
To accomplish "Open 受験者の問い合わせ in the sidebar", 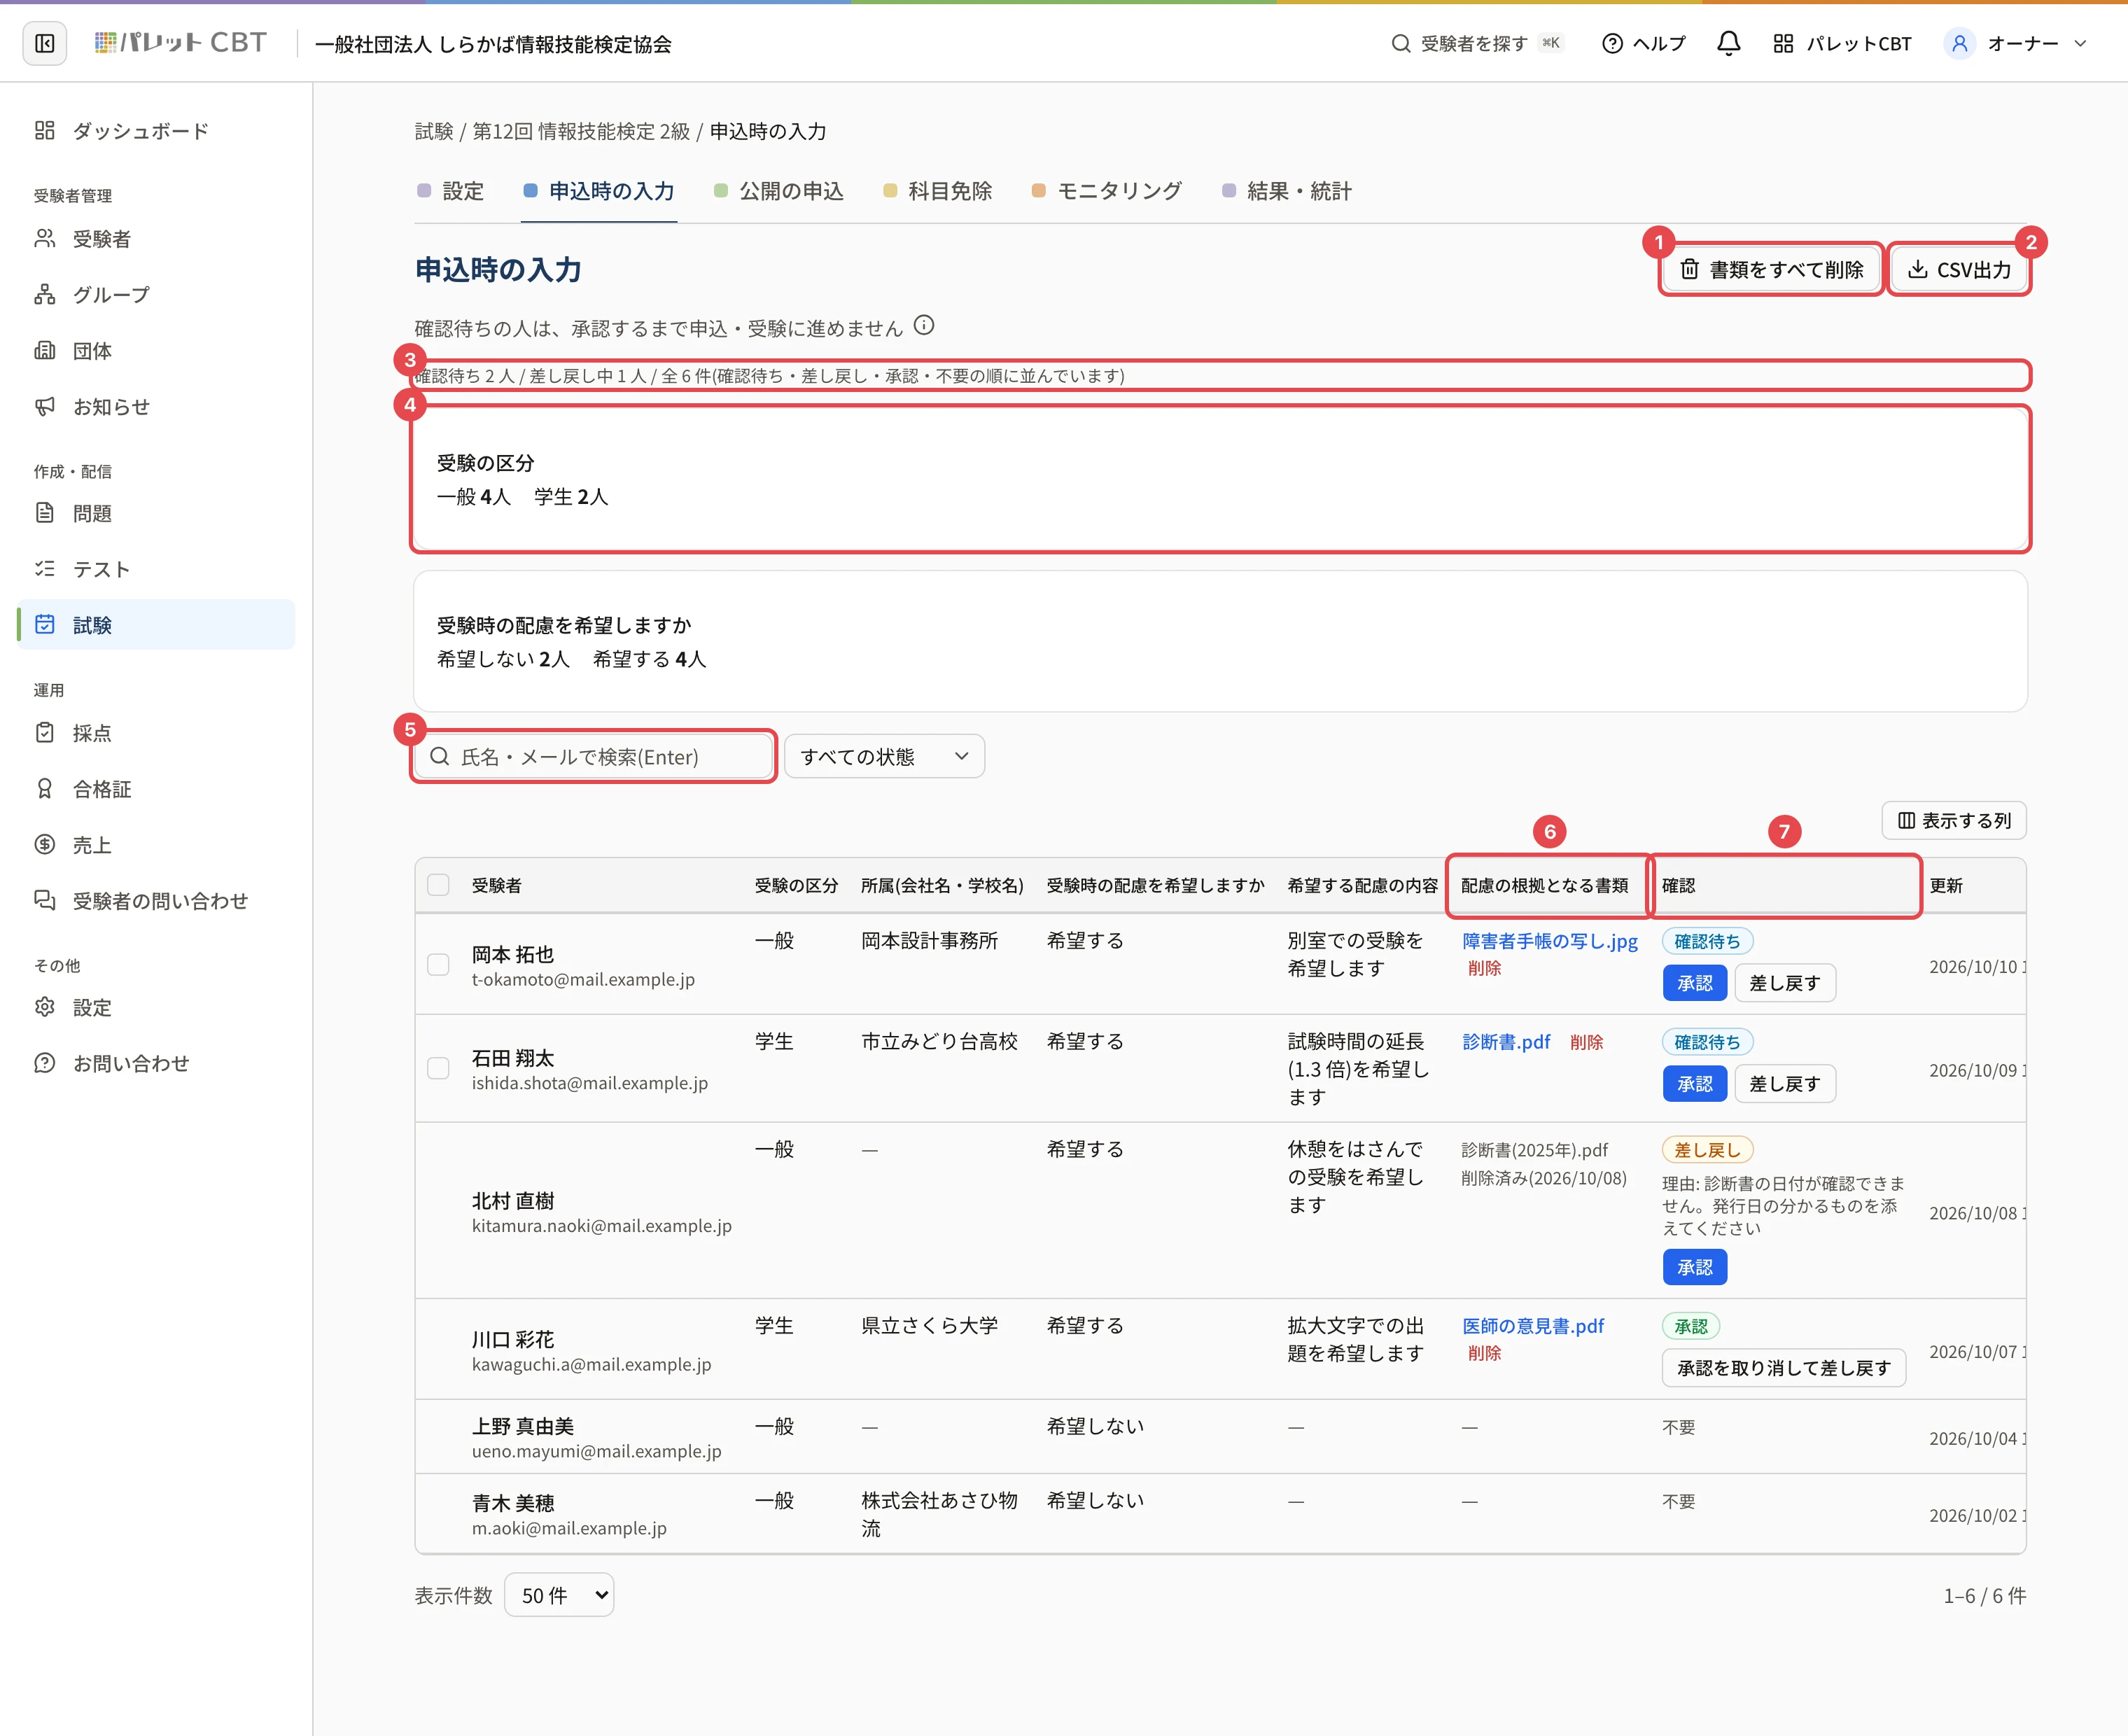I will [156, 901].
